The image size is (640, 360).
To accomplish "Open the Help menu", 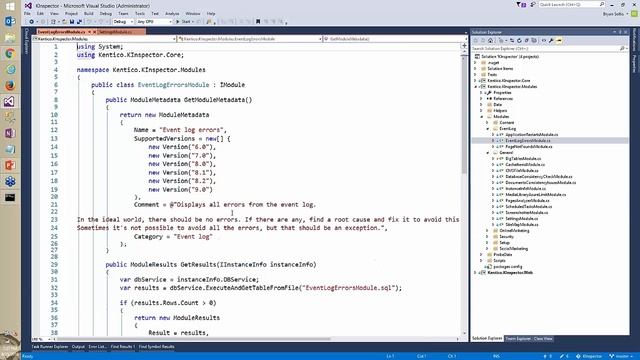I will pyautogui.click(x=211, y=13).
